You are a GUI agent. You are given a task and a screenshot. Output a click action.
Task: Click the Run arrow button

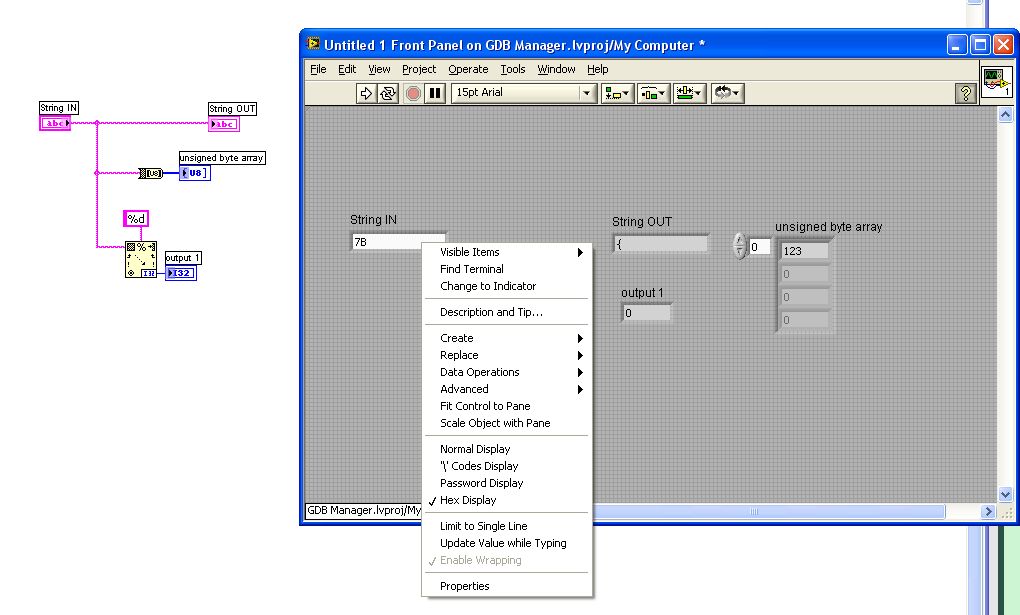[x=366, y=93]
